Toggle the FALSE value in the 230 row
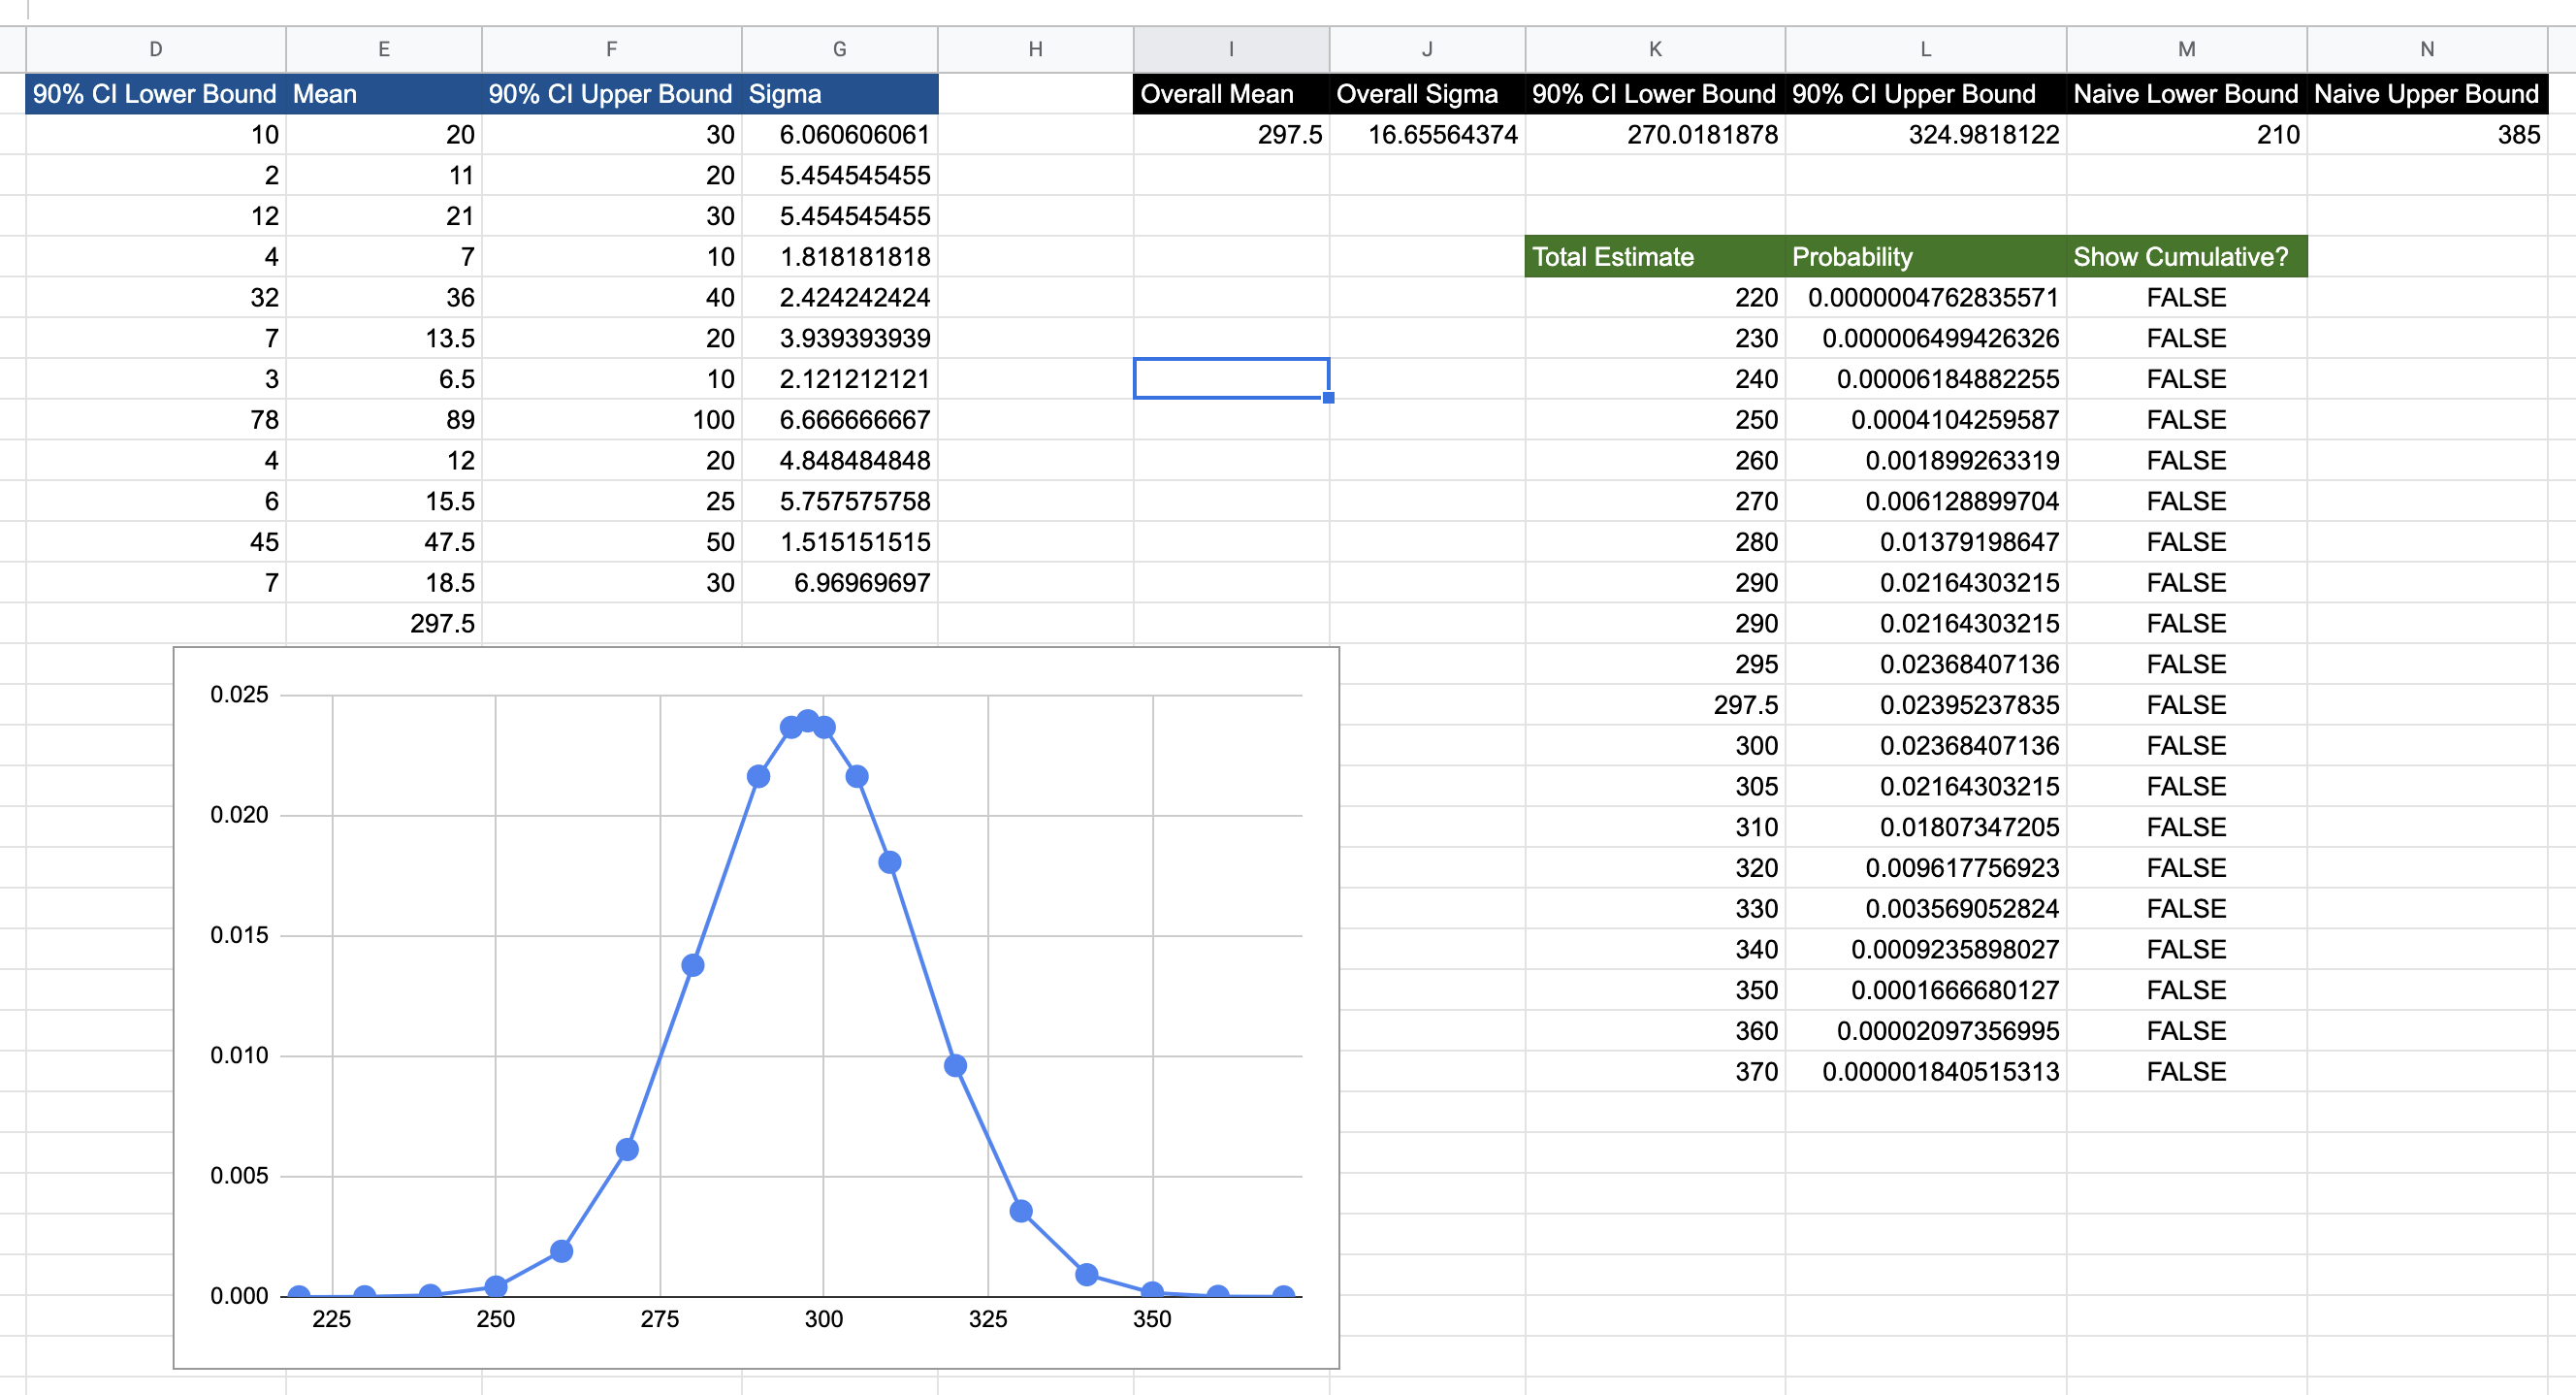Screen dimensions: 2576x1395 click(2187, 339)
